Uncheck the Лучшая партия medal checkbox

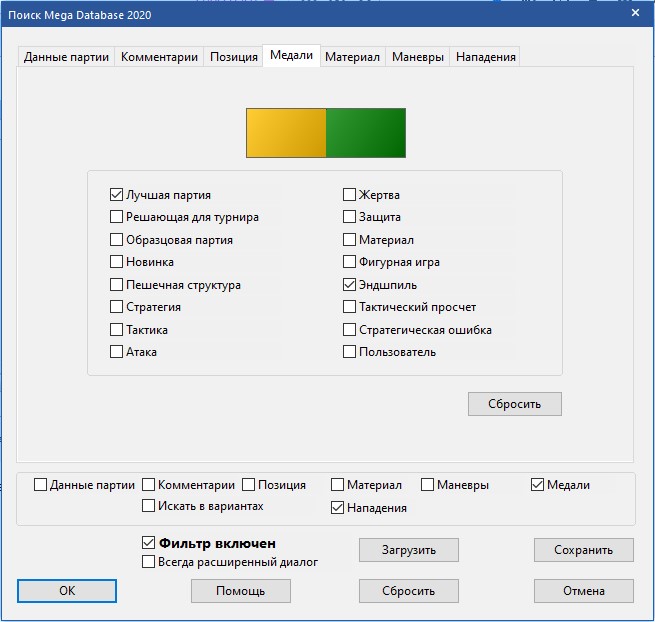117,195
